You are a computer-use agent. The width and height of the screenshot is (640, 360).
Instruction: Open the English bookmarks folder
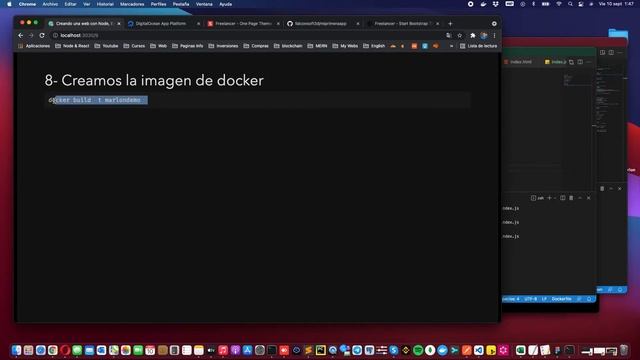point(374,46)
